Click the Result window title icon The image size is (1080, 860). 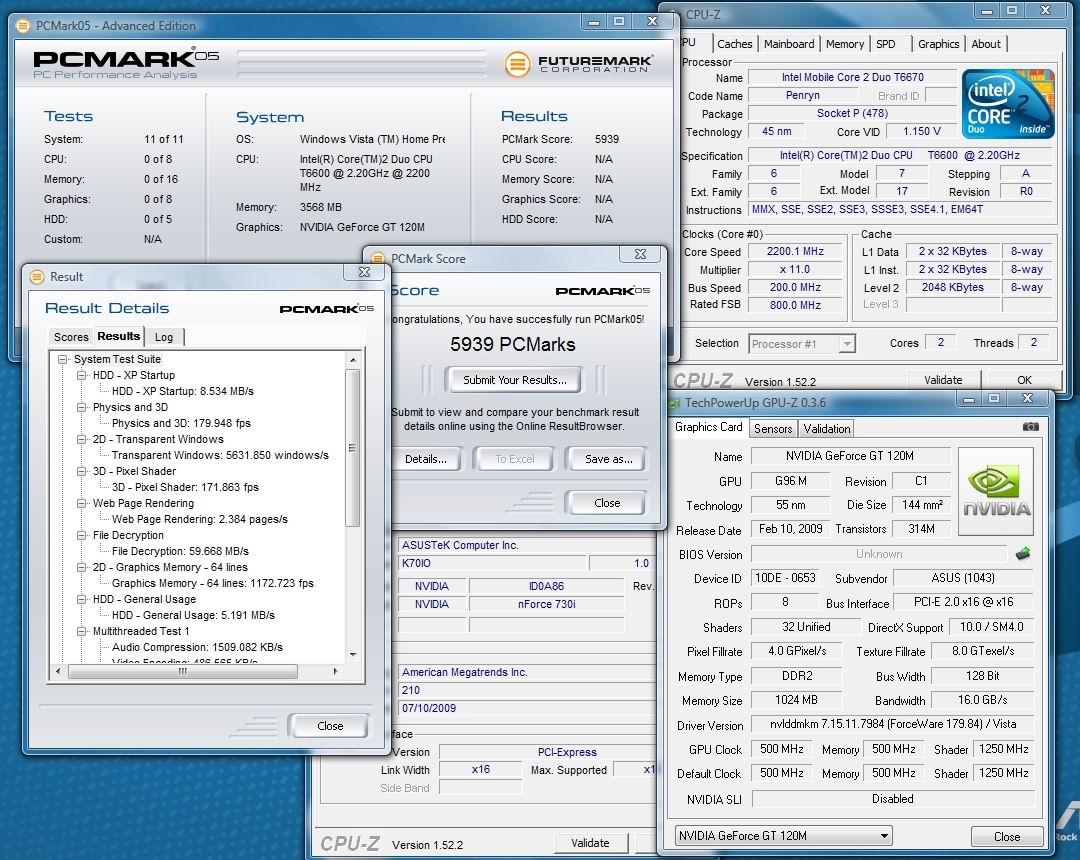[37, 277]
